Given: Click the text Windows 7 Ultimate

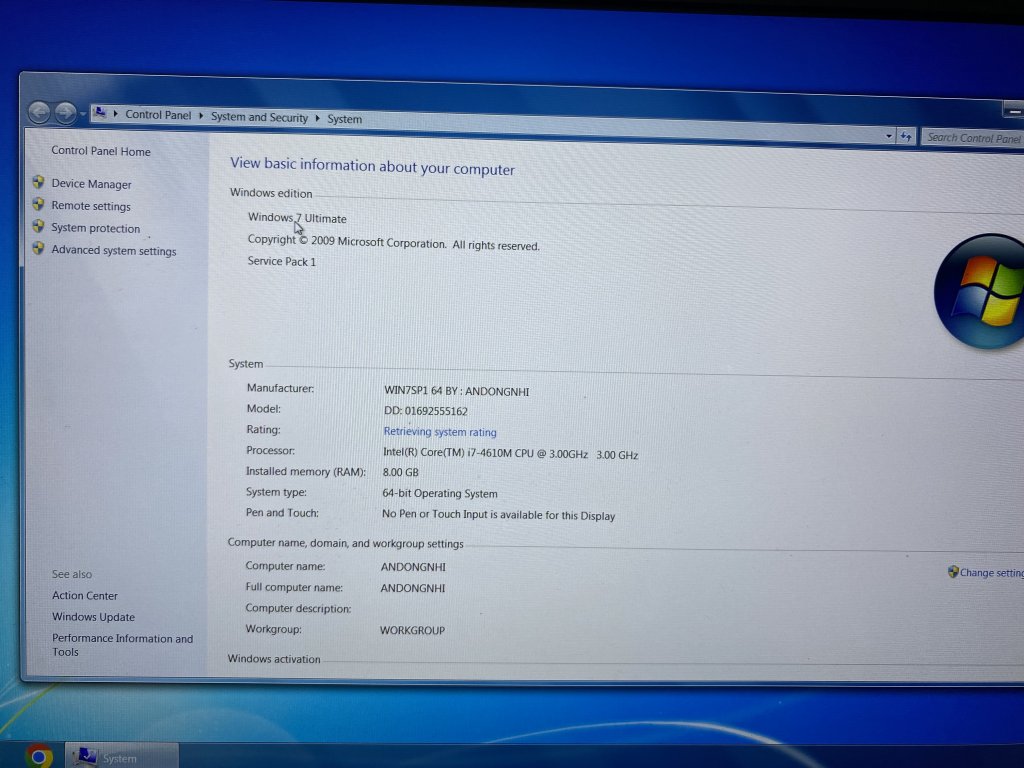Looking at the screenshot, I should [297, 217].
